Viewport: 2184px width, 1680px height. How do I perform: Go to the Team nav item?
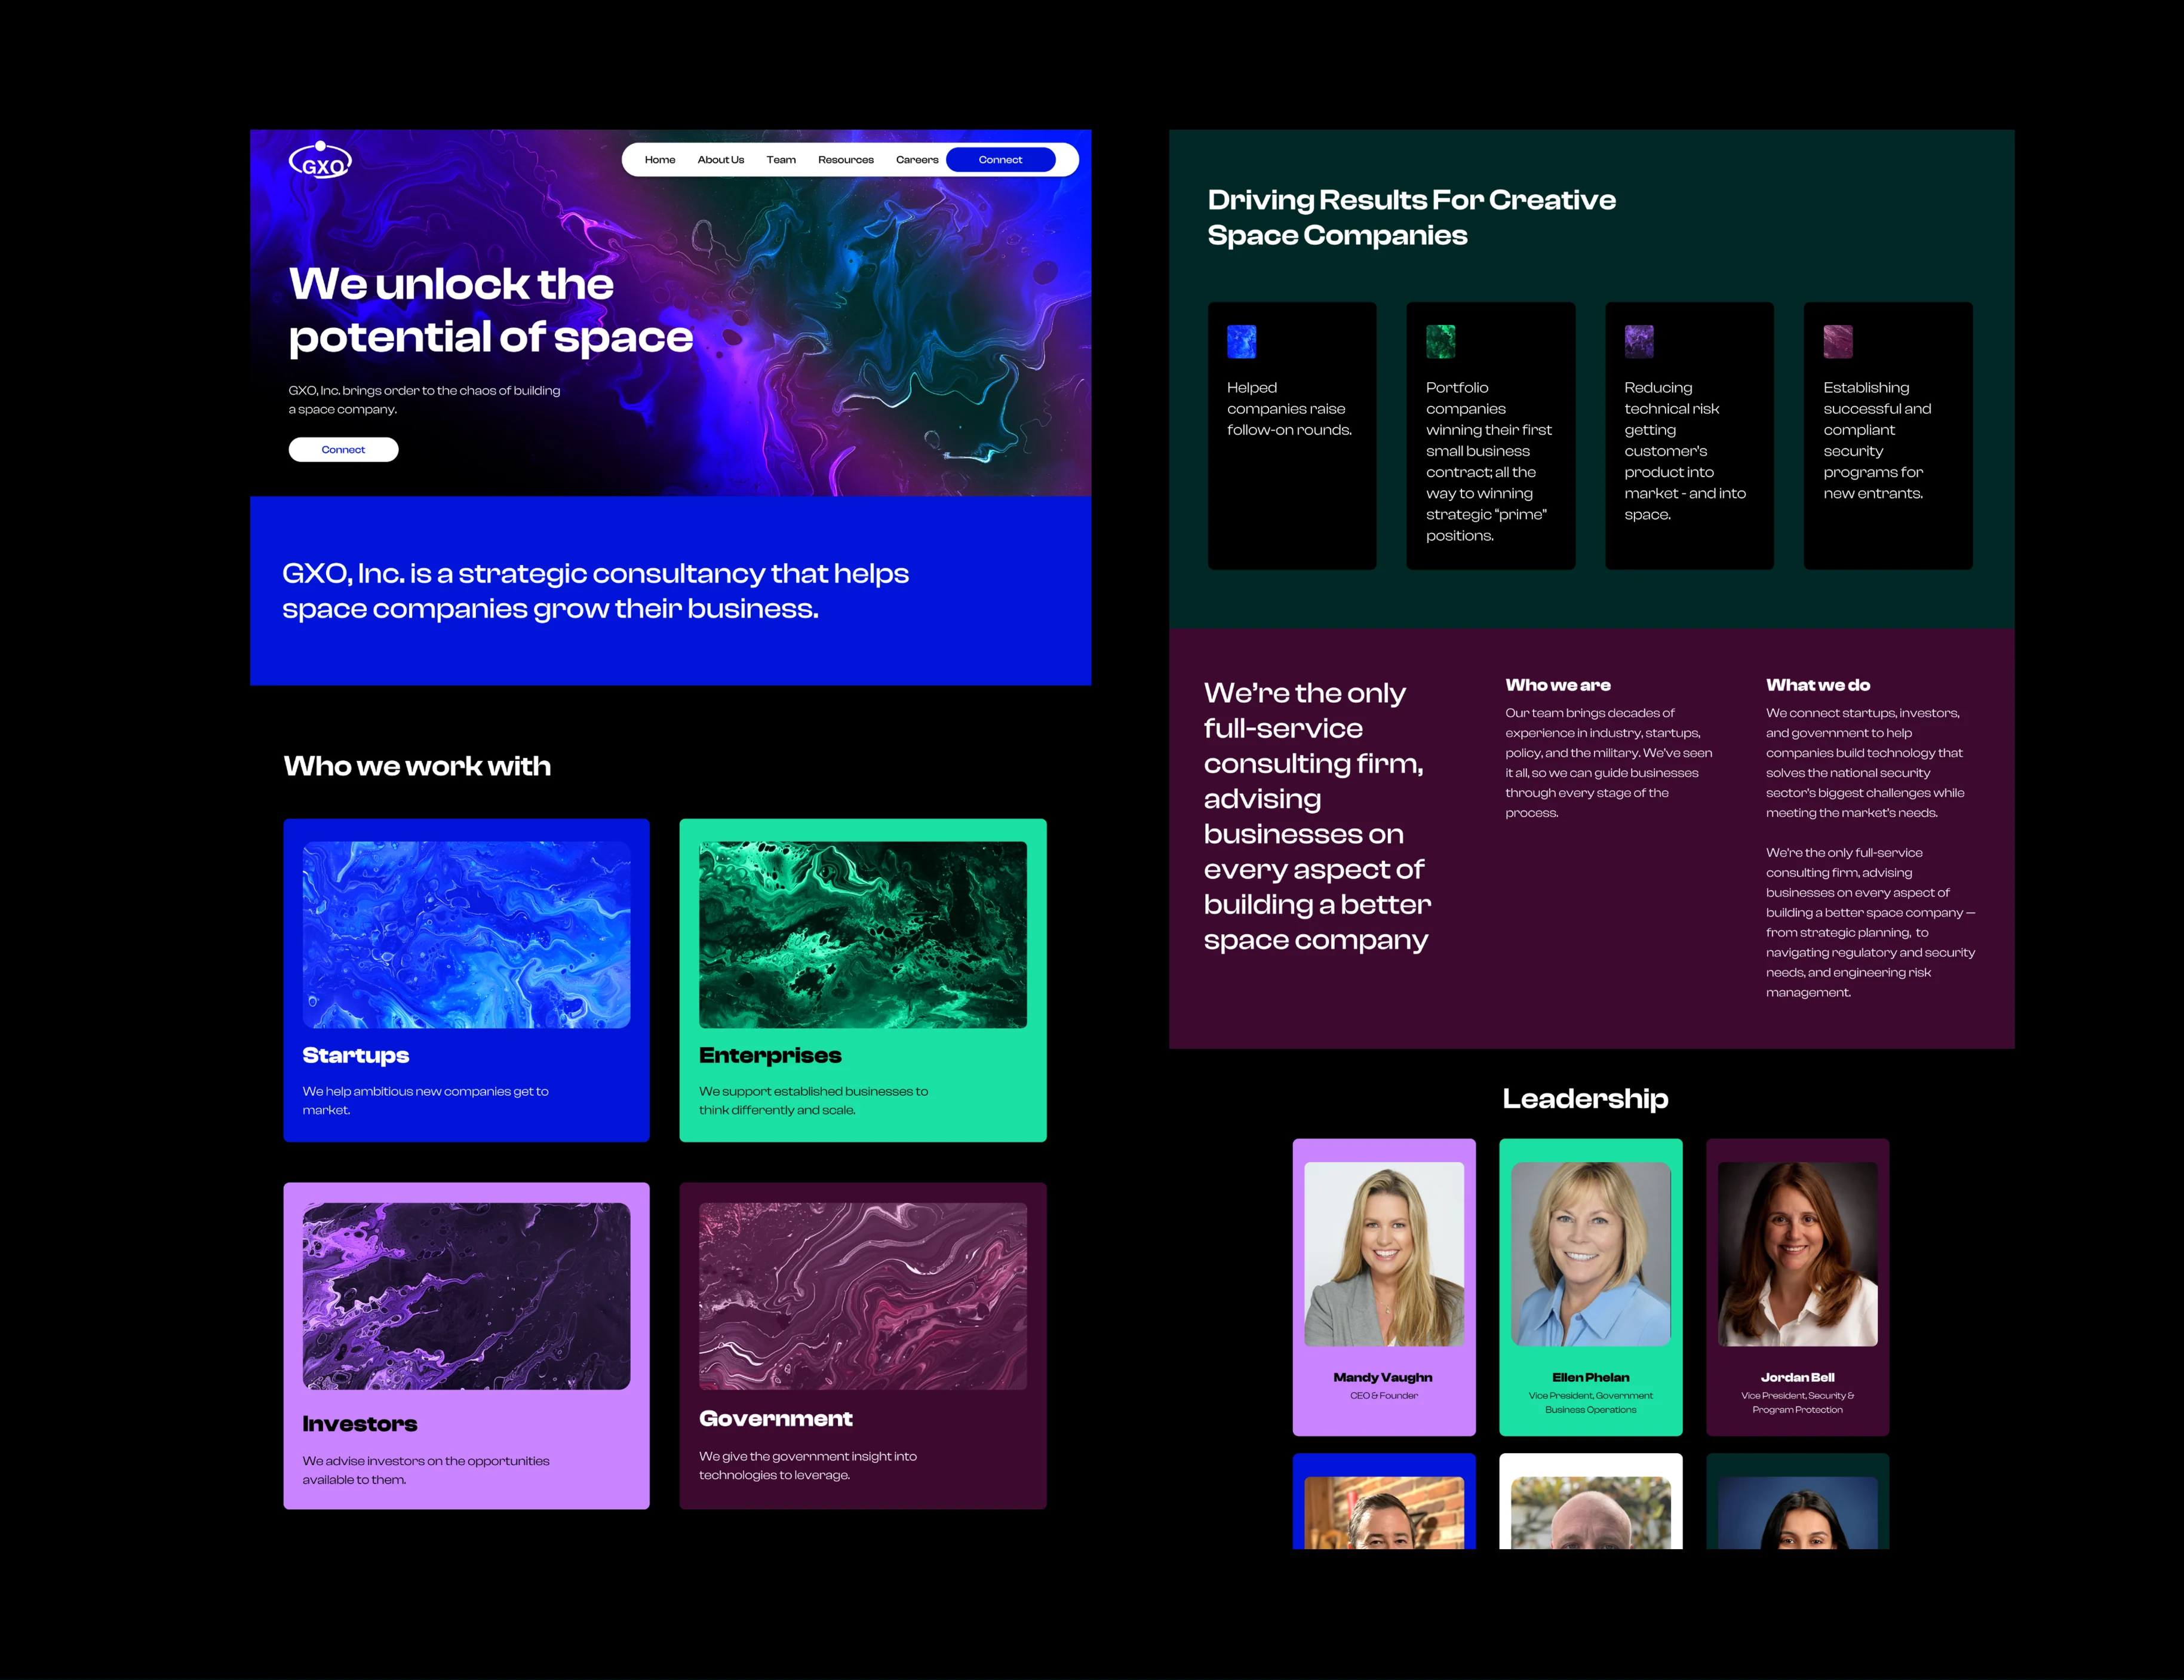click(781, 160)
